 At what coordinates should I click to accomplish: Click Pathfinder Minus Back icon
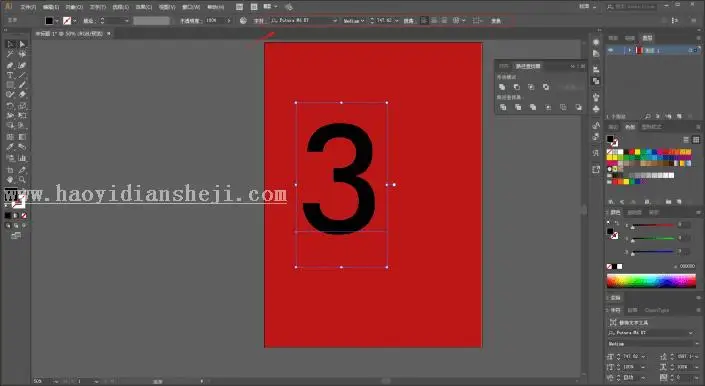[x=578, y=107]
